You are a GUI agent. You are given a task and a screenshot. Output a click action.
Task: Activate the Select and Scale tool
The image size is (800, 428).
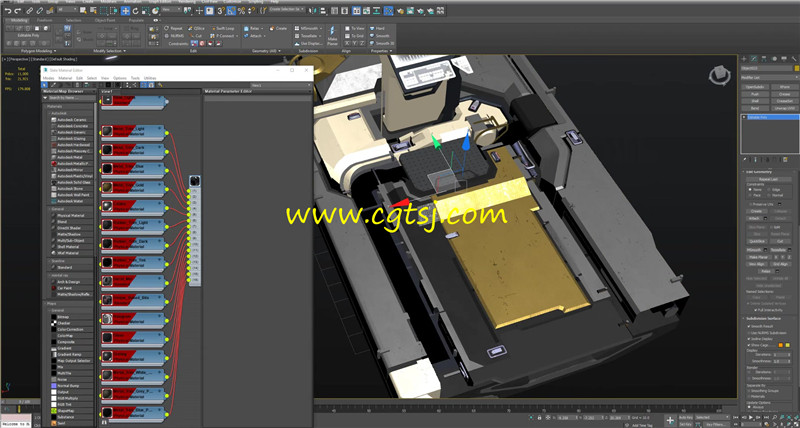click(145, 10)
